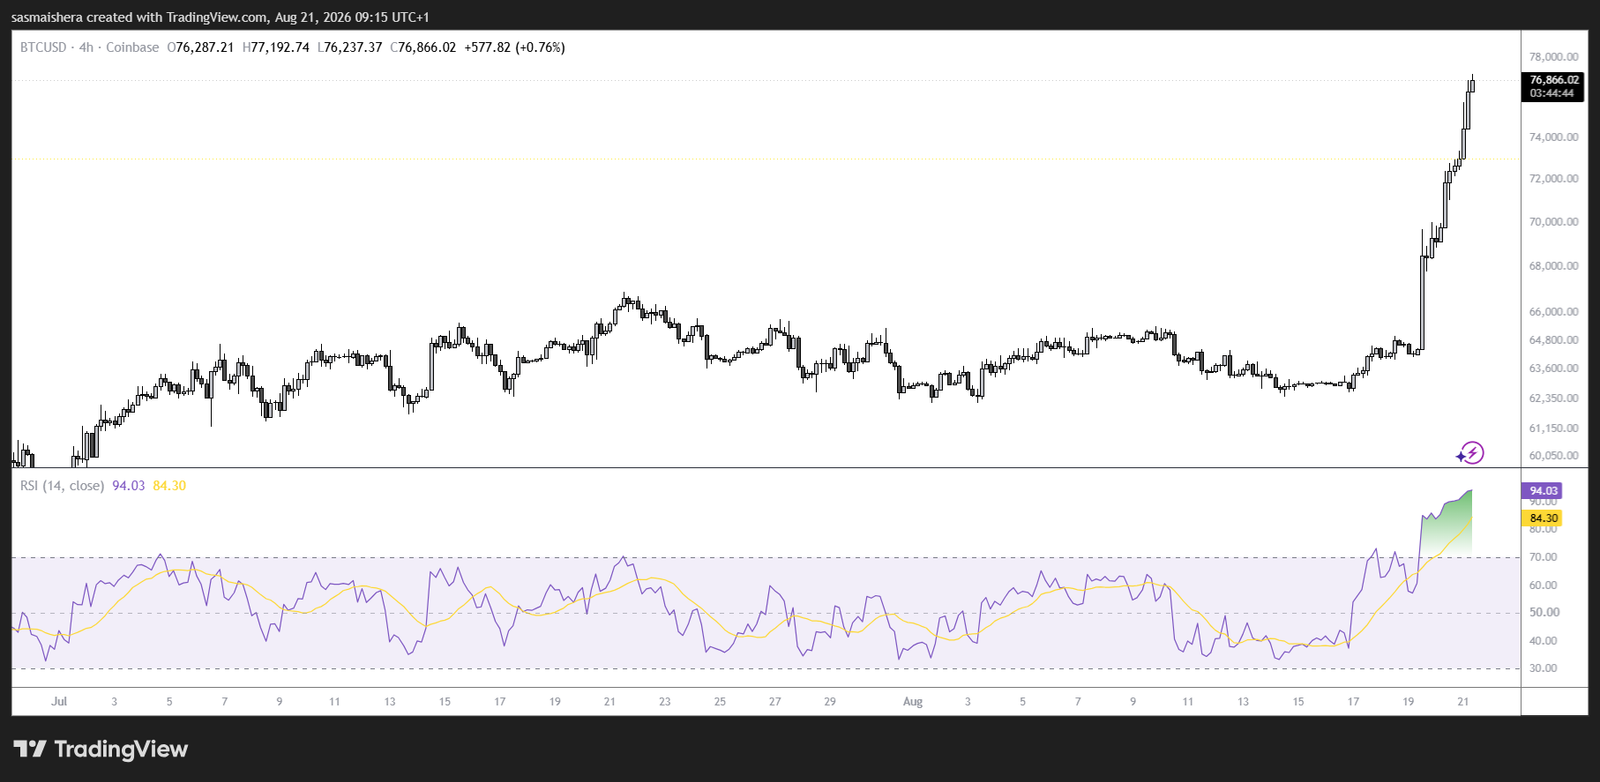The image size is (1600, 782).
Task: Click the Jul label on the date axis
Action: pyautogui.click(x=59, y=702)
